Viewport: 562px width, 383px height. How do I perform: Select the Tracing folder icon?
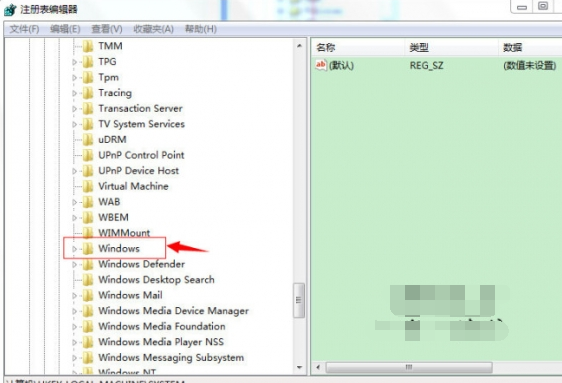[88, 93]
